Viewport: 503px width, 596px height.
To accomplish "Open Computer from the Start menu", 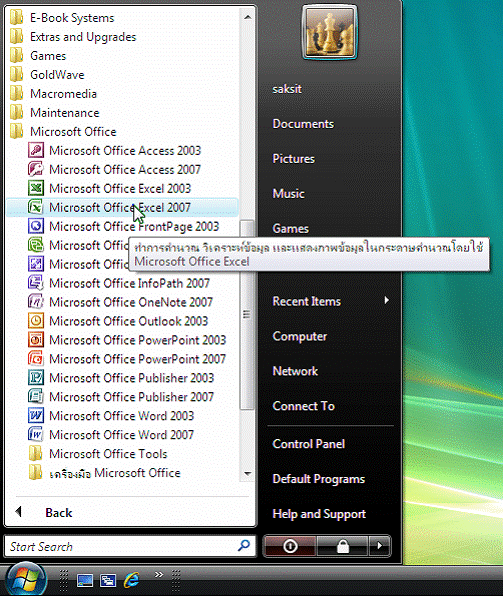I will click(300, 336).
